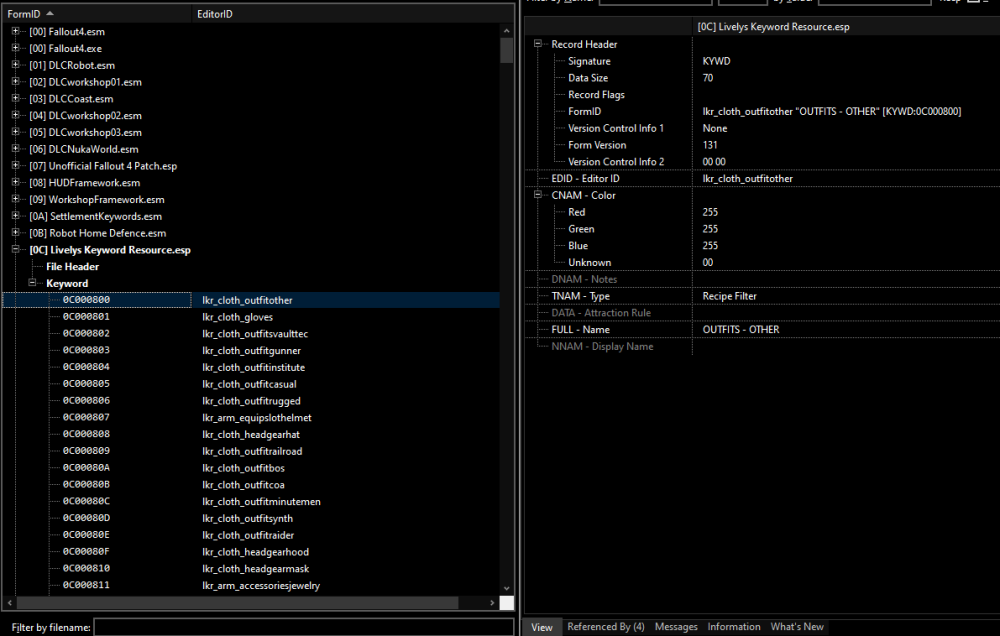
Task: Select the File Header tree item
Action: 72,267
